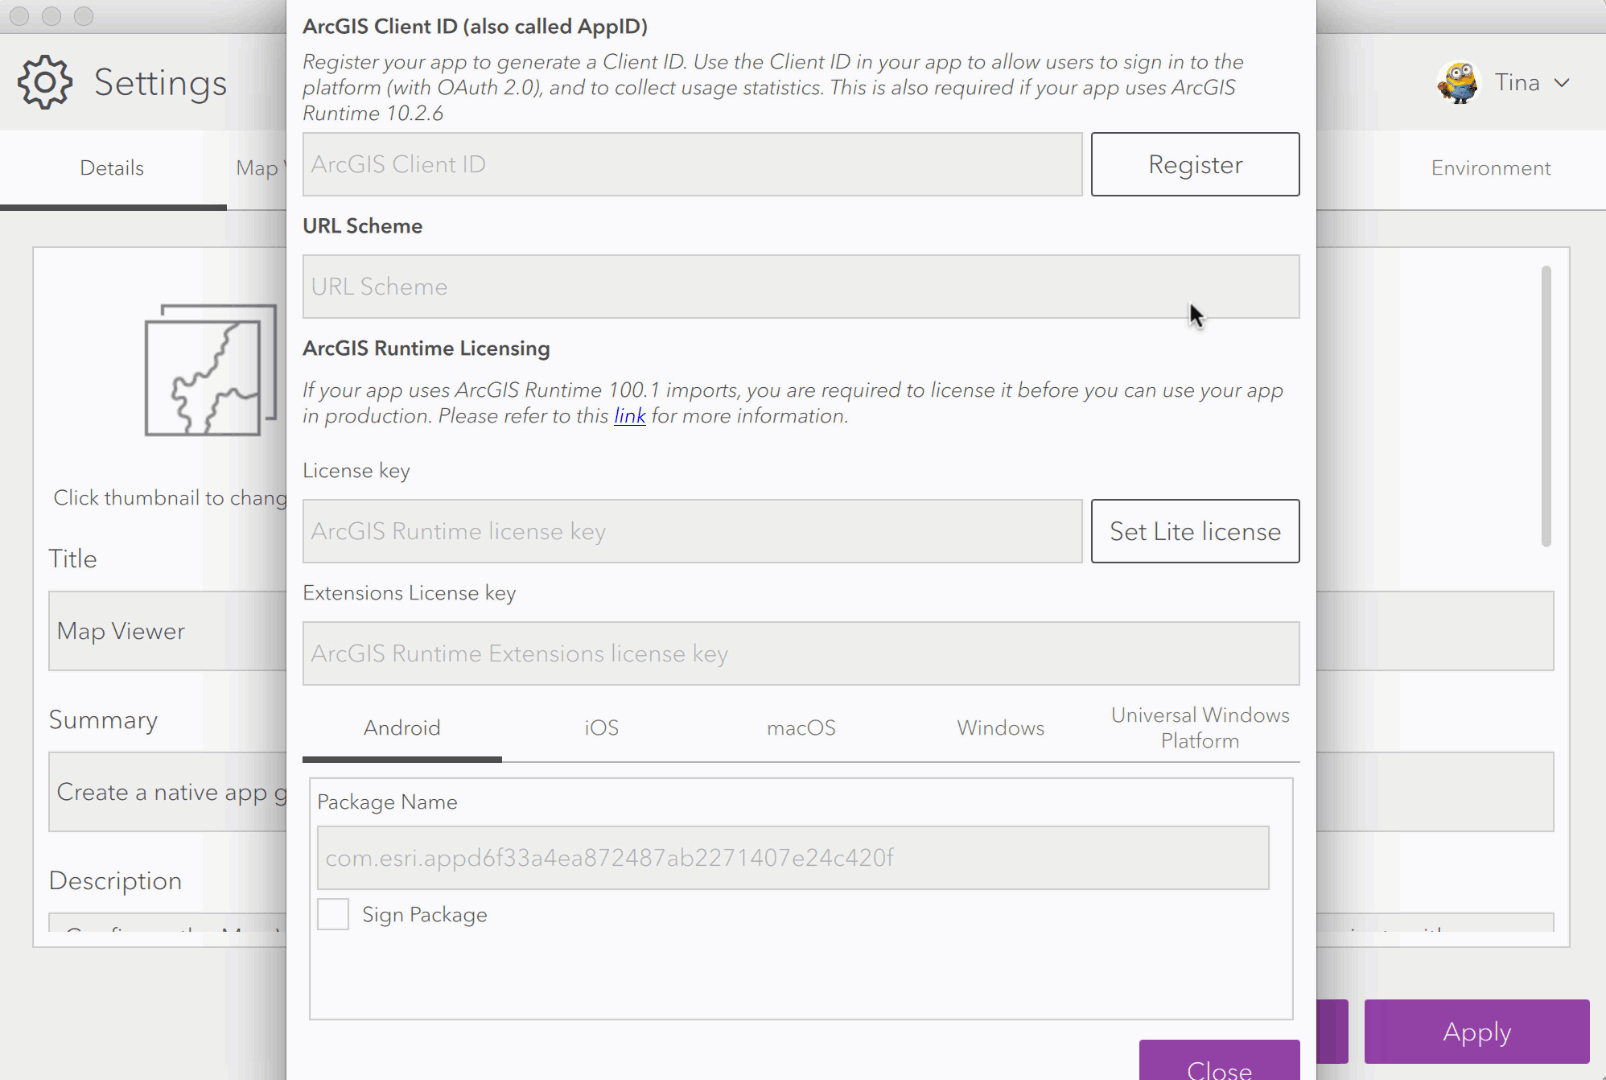Close the licensing dialog
The width and height of the screenshot is (1606, 1080).
tap(1219, 1062)
